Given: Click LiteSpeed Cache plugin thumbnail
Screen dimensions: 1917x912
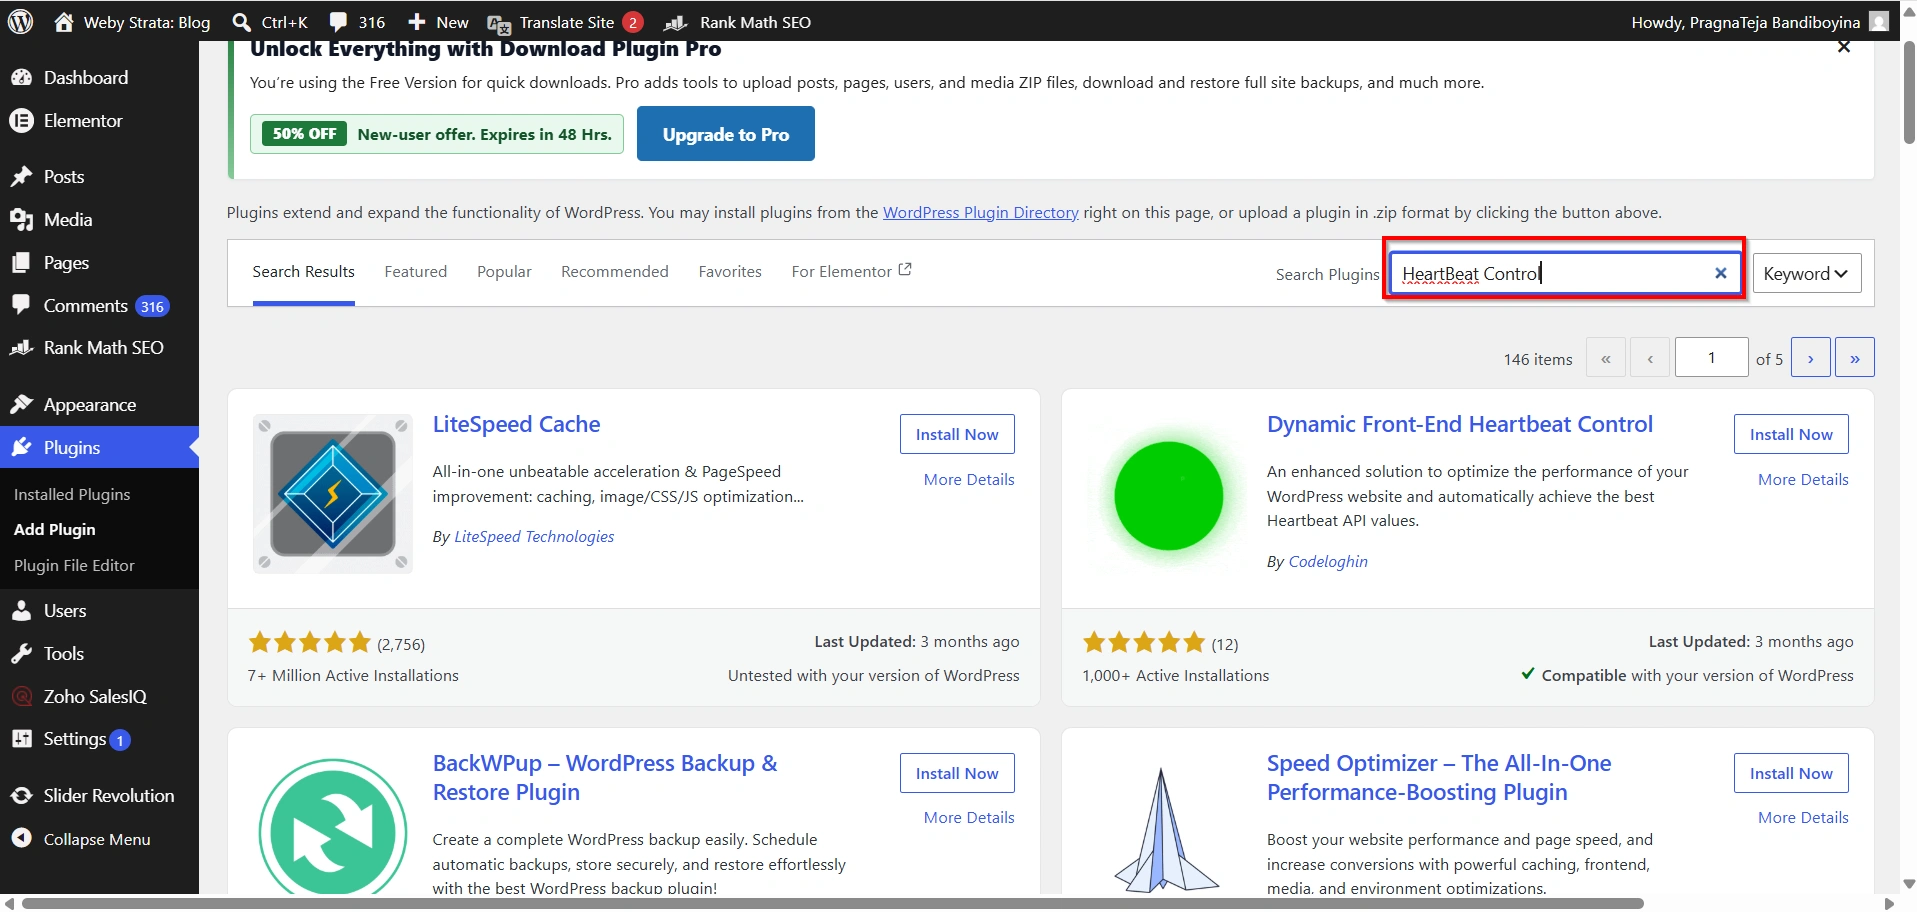Looking at the screenshot, I should point(333,494).
